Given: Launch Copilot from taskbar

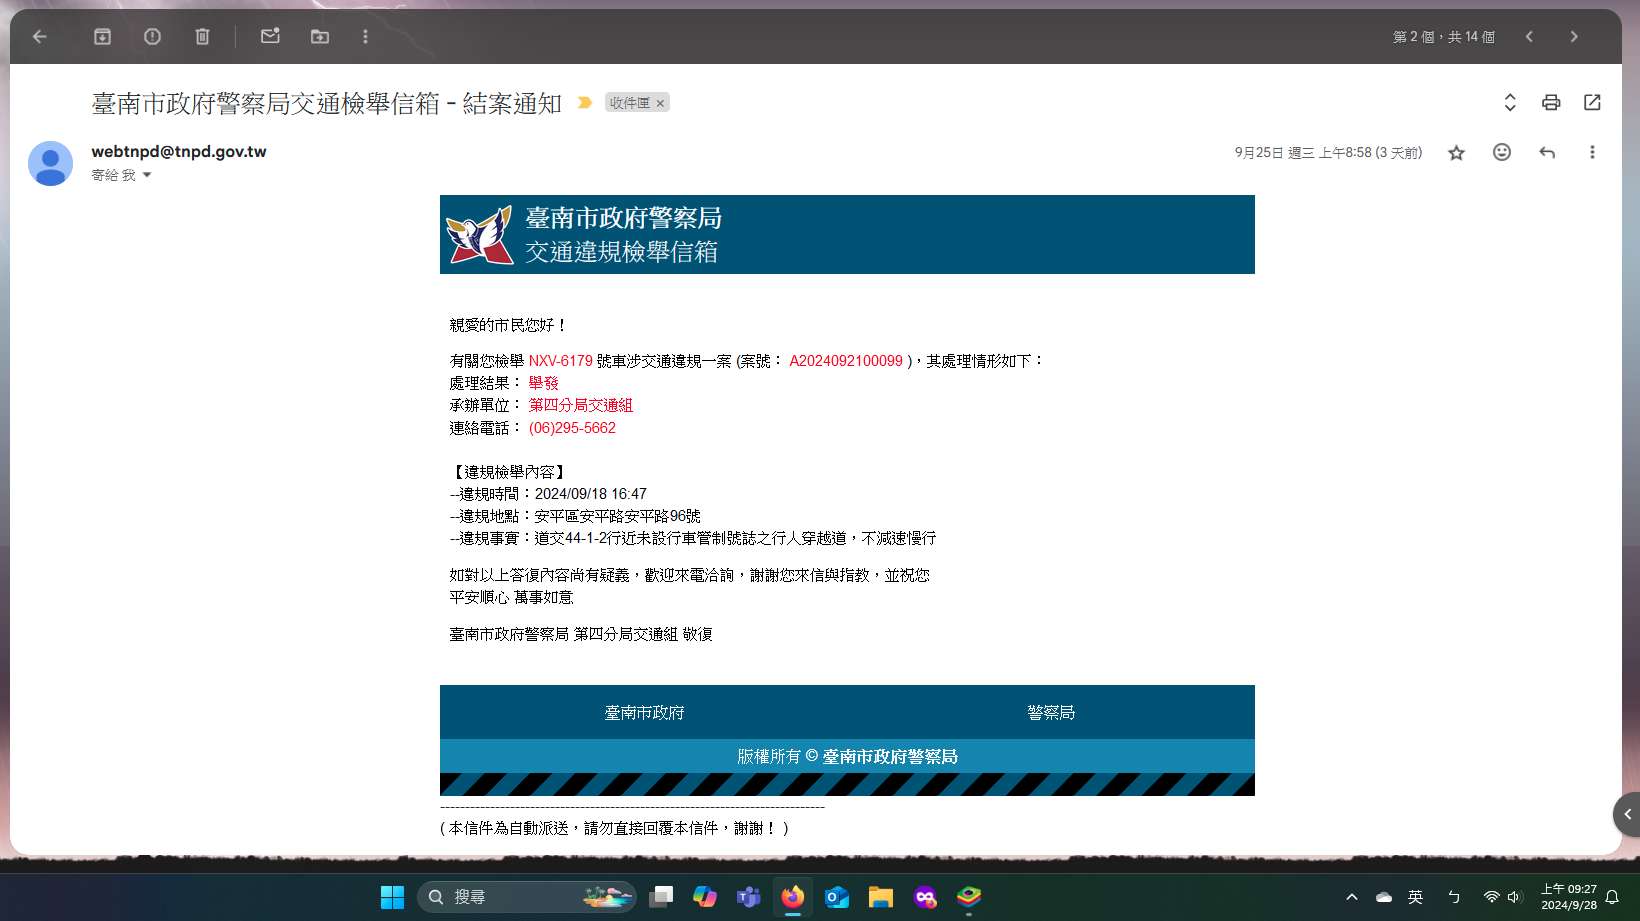Looking at the screenshot, I should point(705,897).
